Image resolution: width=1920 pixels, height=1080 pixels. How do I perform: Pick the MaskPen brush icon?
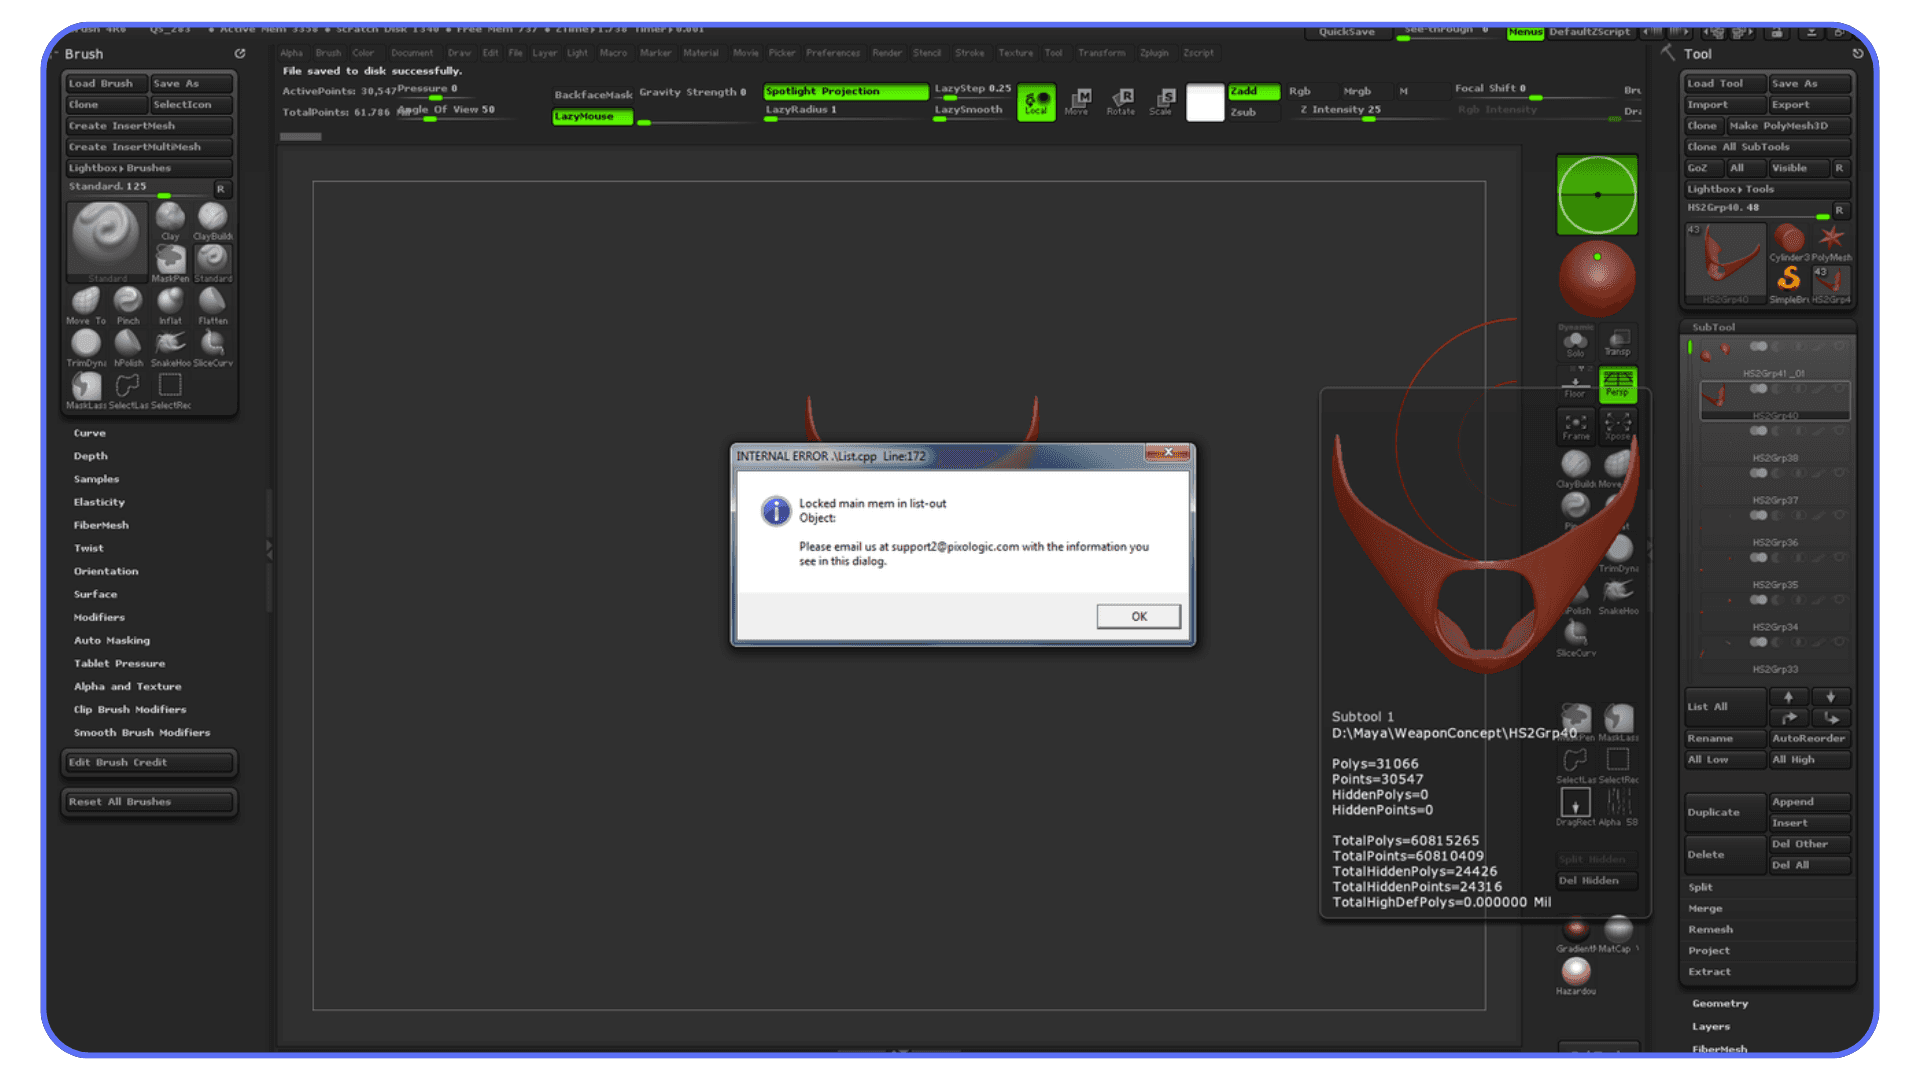(170, 261)
